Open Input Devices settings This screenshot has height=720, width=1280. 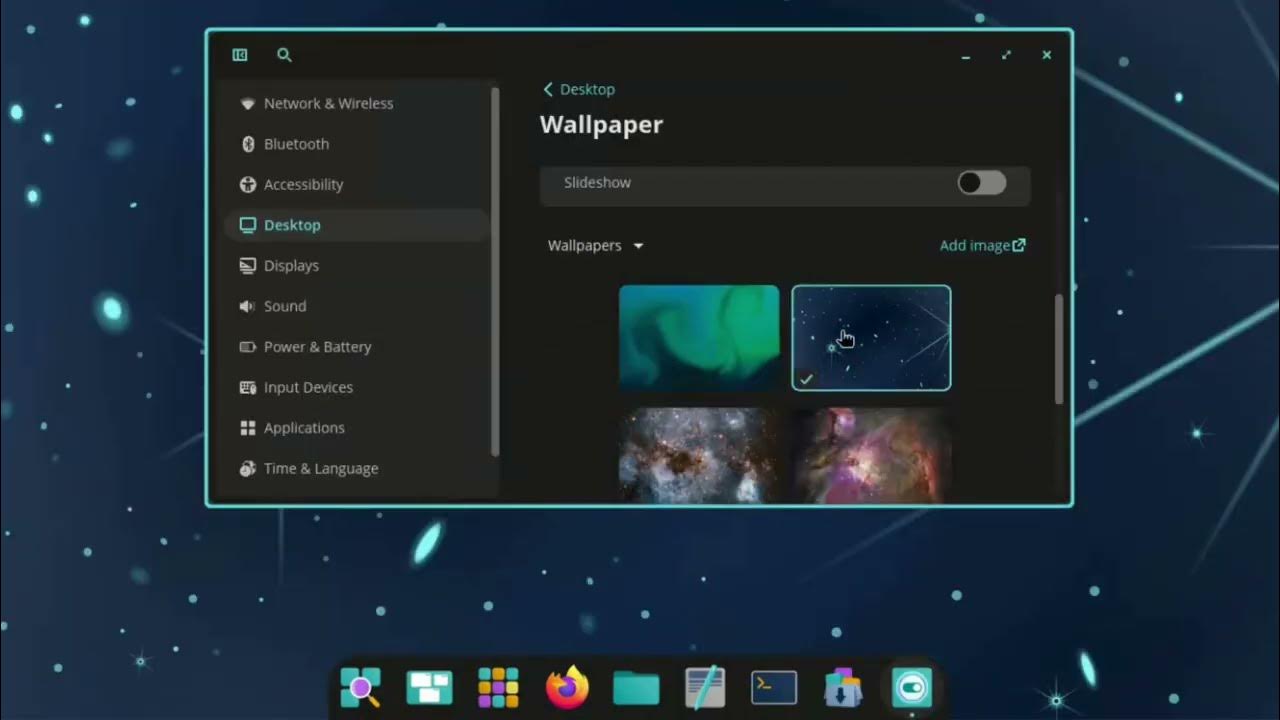pos(308,387)
